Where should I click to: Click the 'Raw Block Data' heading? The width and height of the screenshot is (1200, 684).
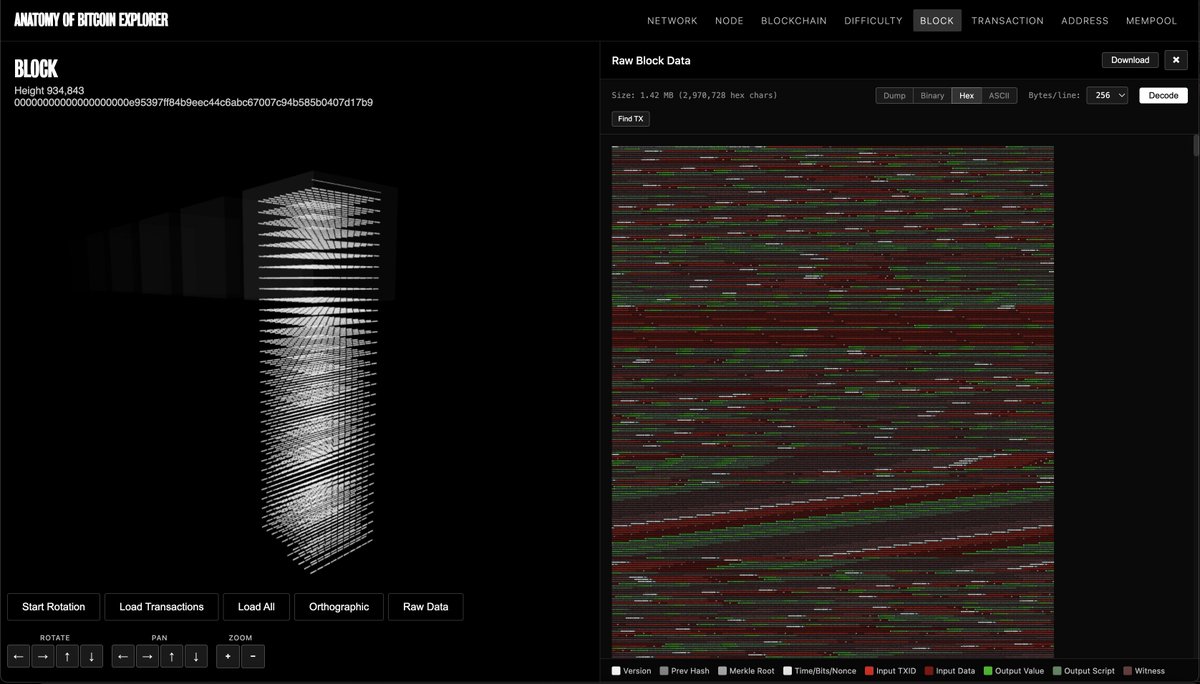point(651,60)
